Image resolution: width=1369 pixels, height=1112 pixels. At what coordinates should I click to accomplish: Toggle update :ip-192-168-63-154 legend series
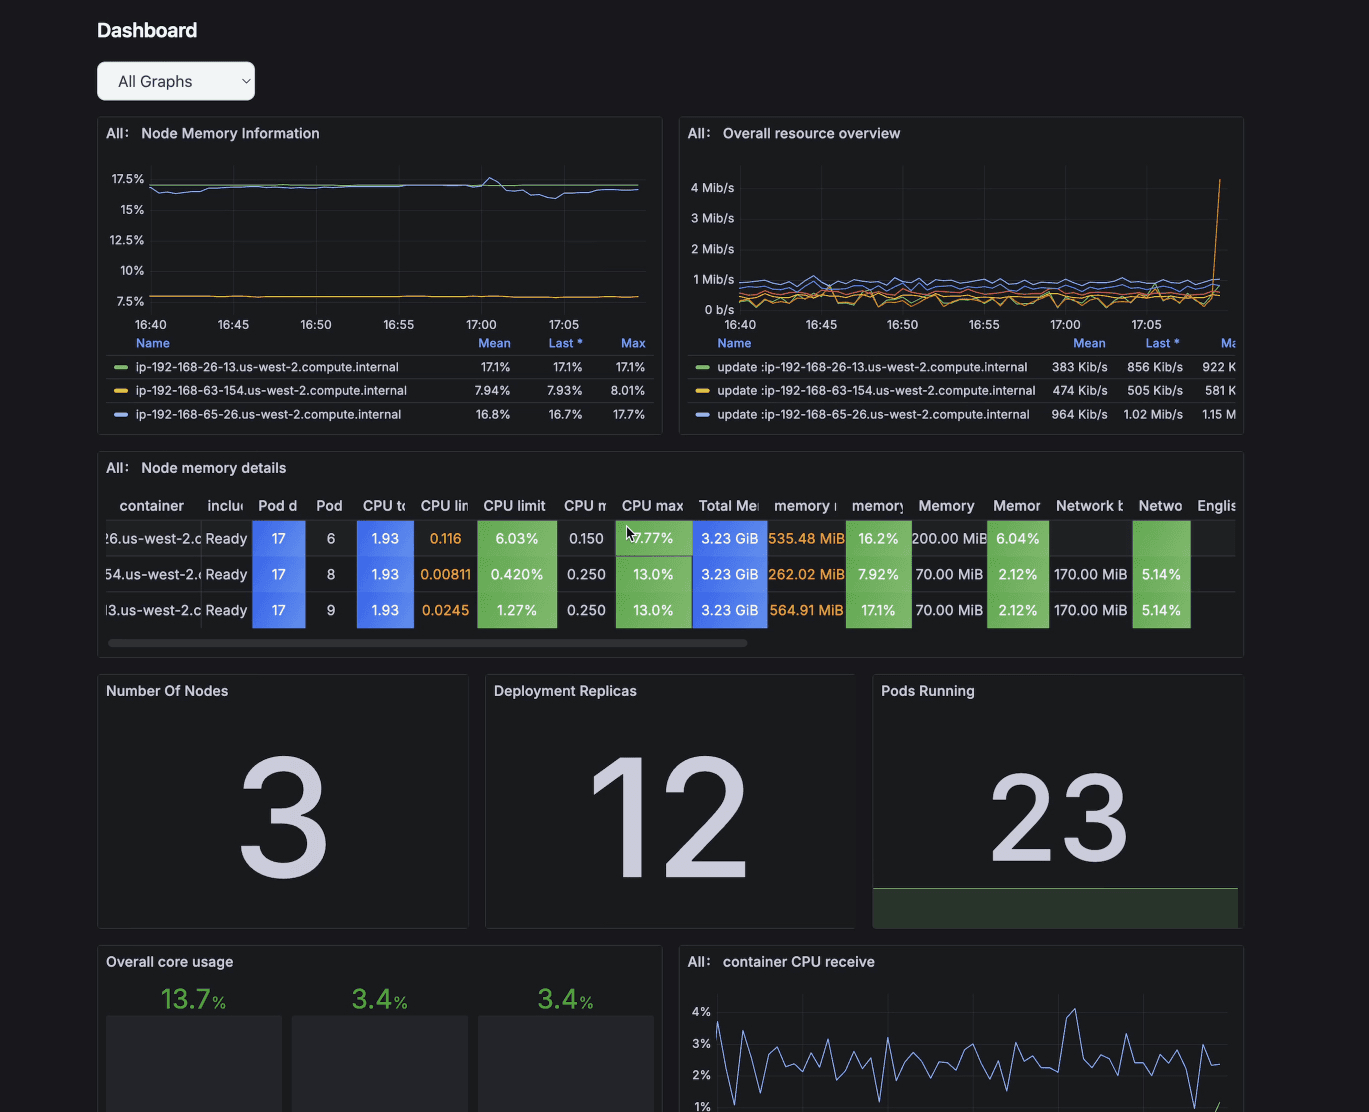(x=876, y=391)
